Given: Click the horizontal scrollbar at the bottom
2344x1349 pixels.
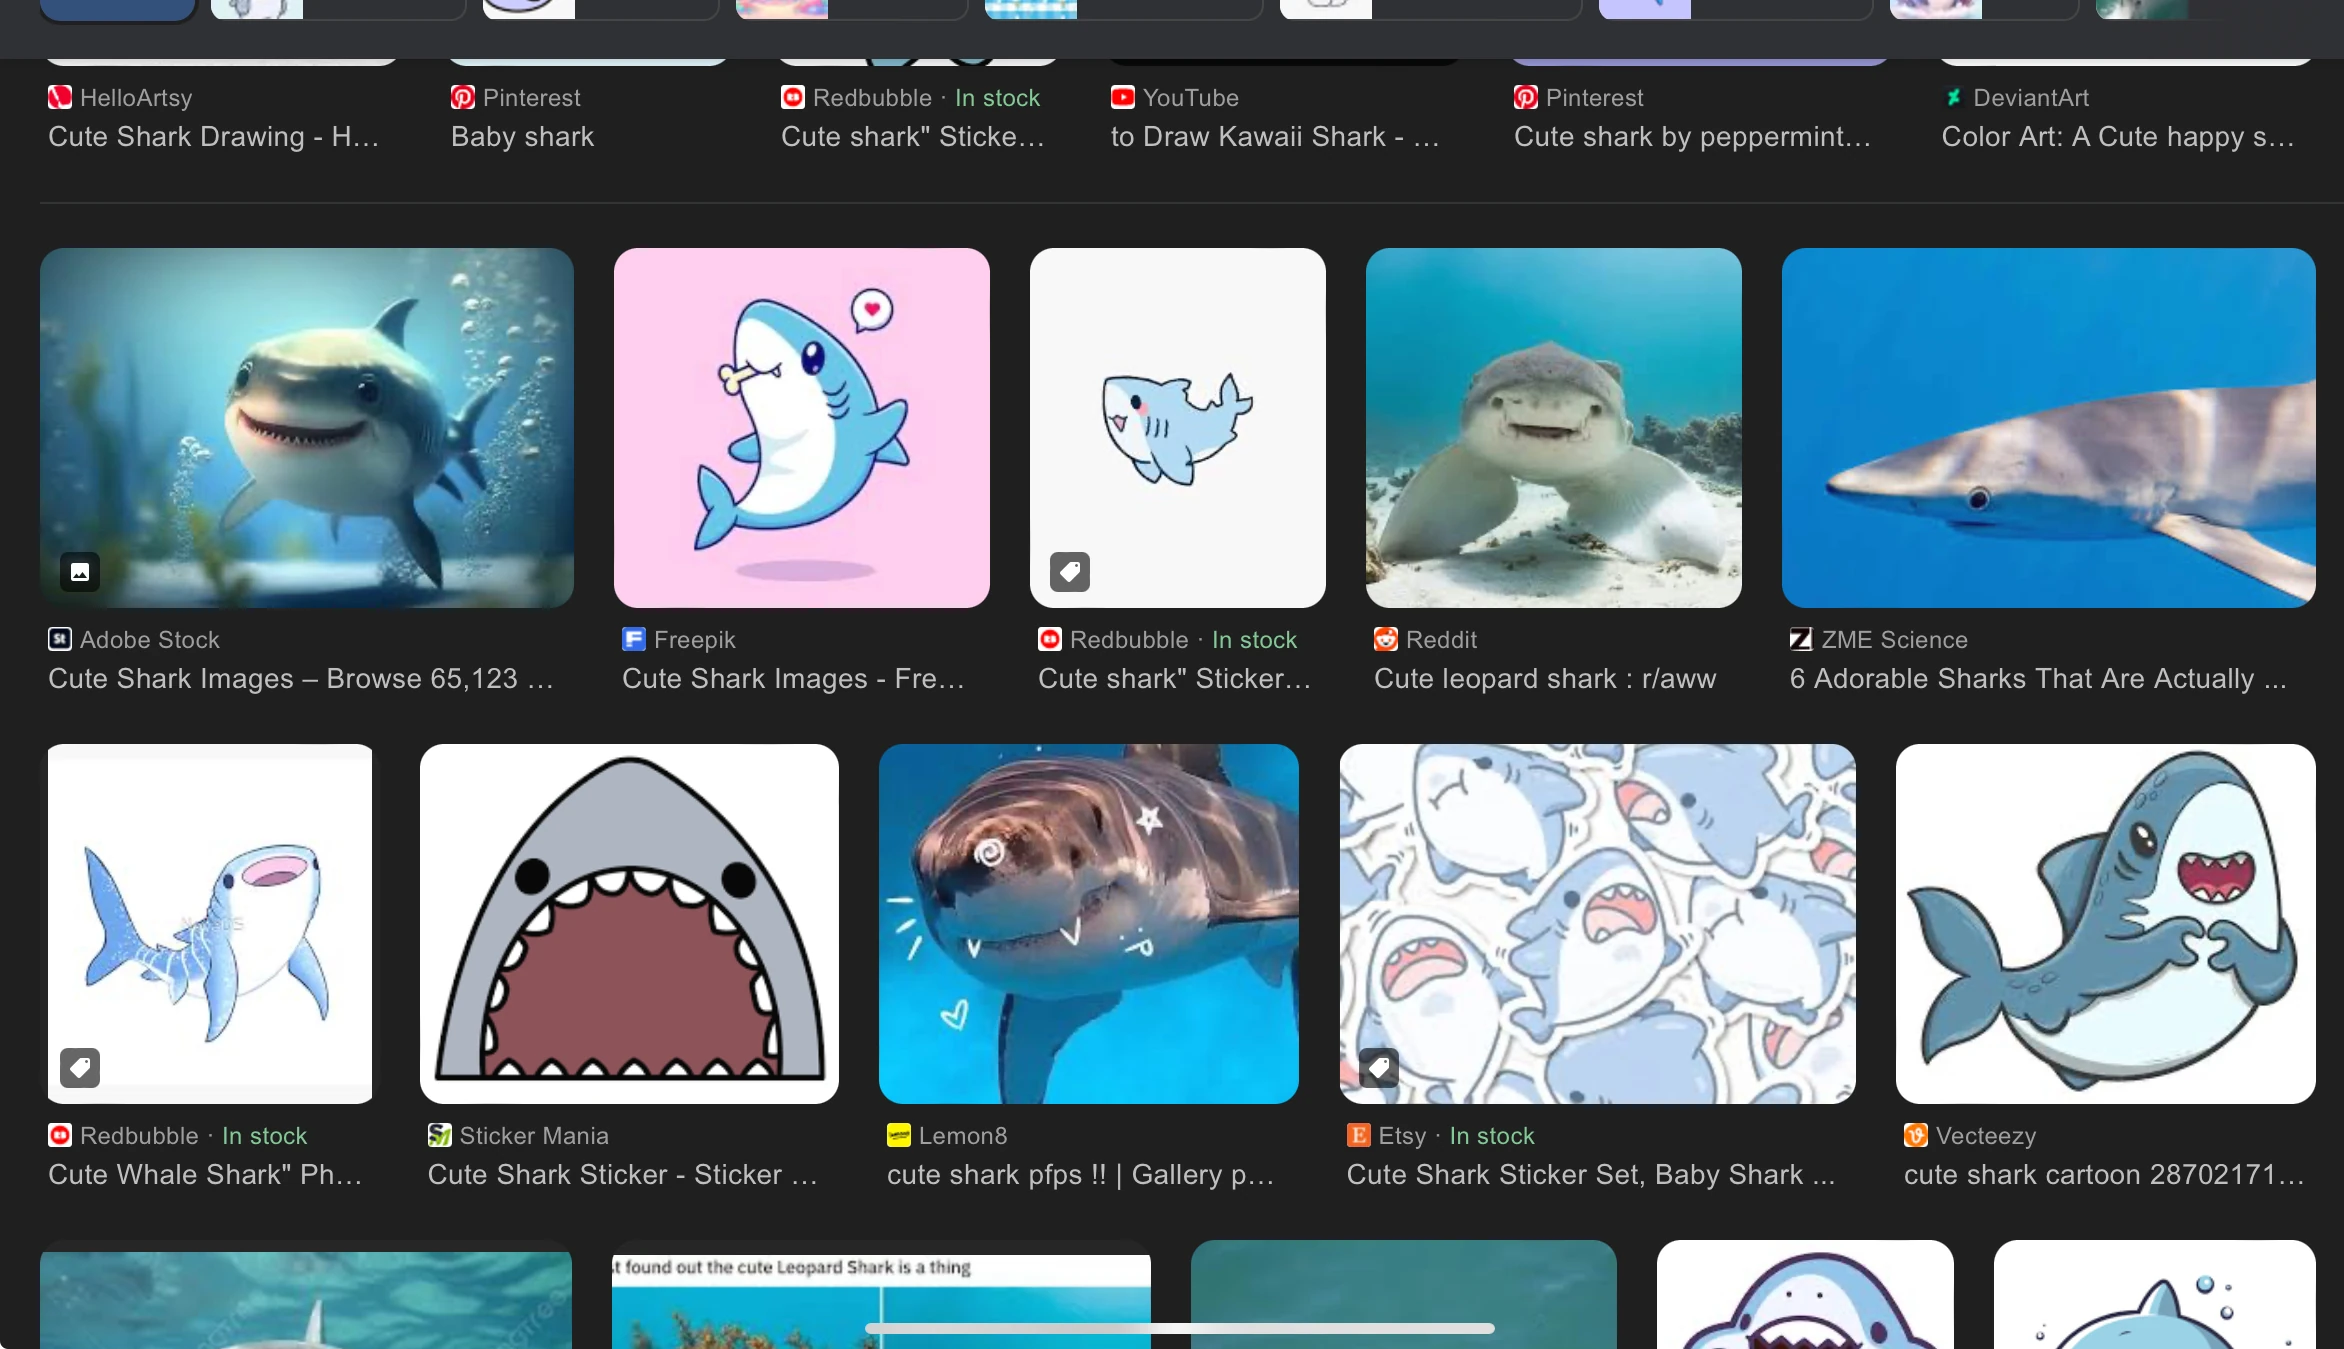Looking at the screenshot, I should 1180,1328.
